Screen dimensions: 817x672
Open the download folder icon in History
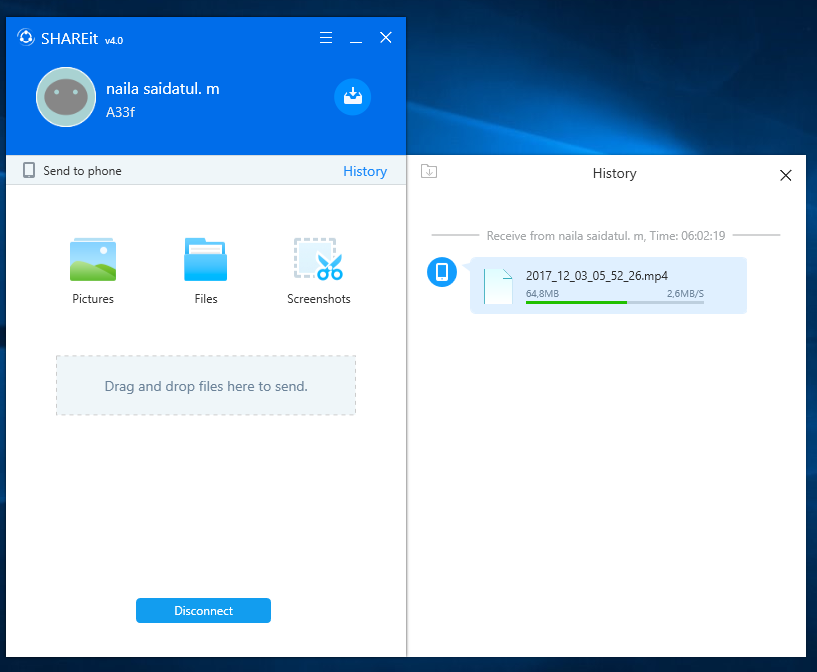[x=429, y=171]
